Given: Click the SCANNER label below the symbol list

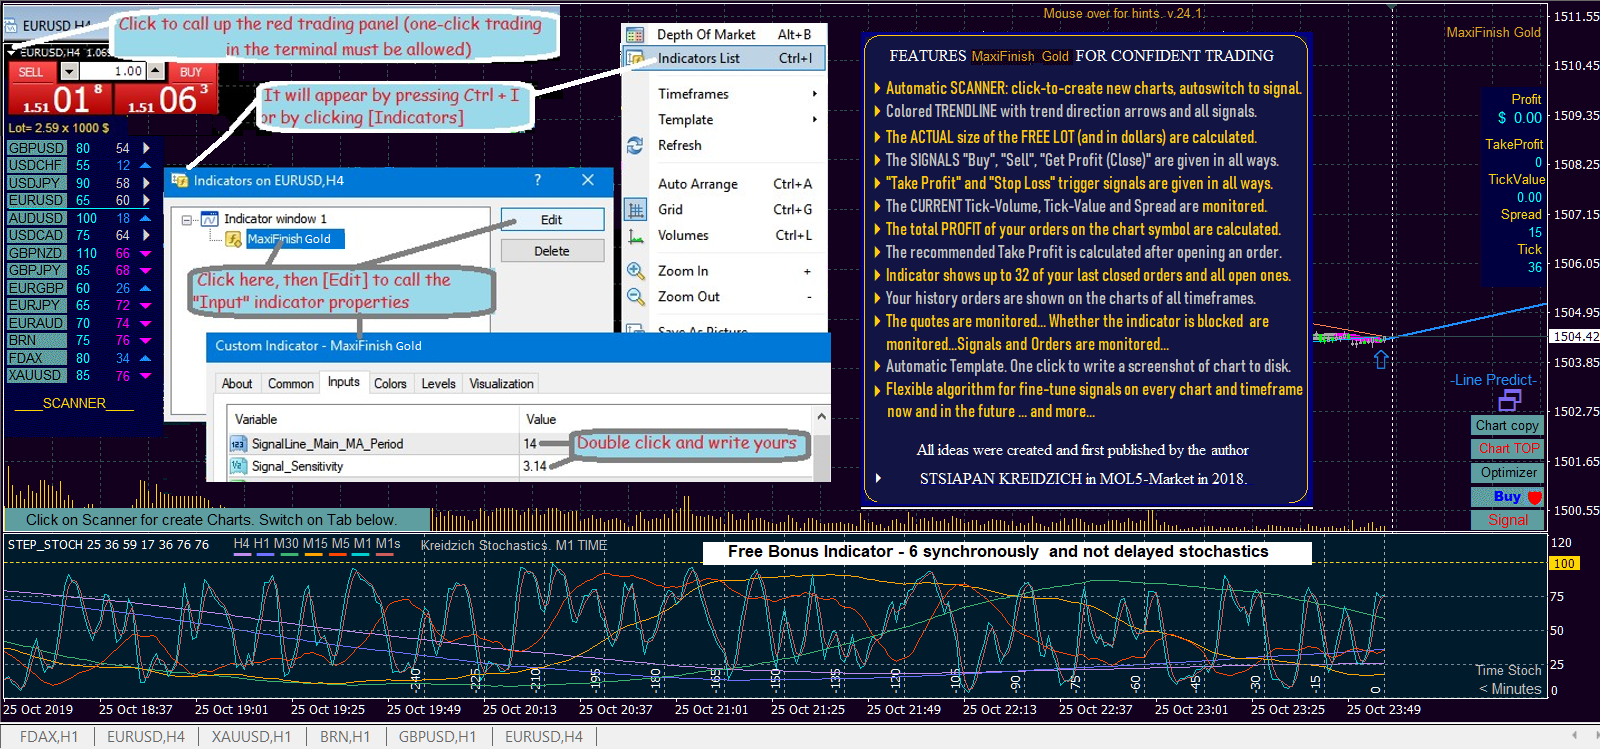Looking at the screenshot, I should click(x=74, y=403).
